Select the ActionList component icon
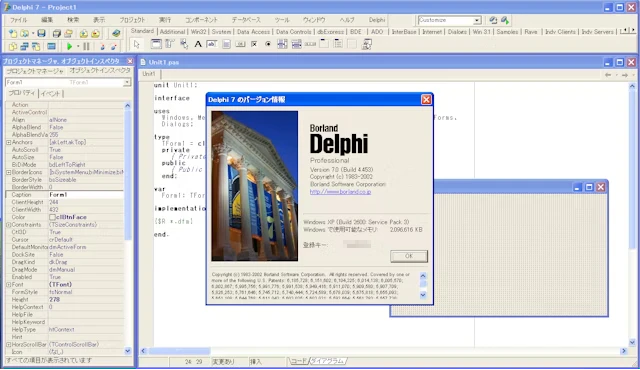 coord(367,44)
